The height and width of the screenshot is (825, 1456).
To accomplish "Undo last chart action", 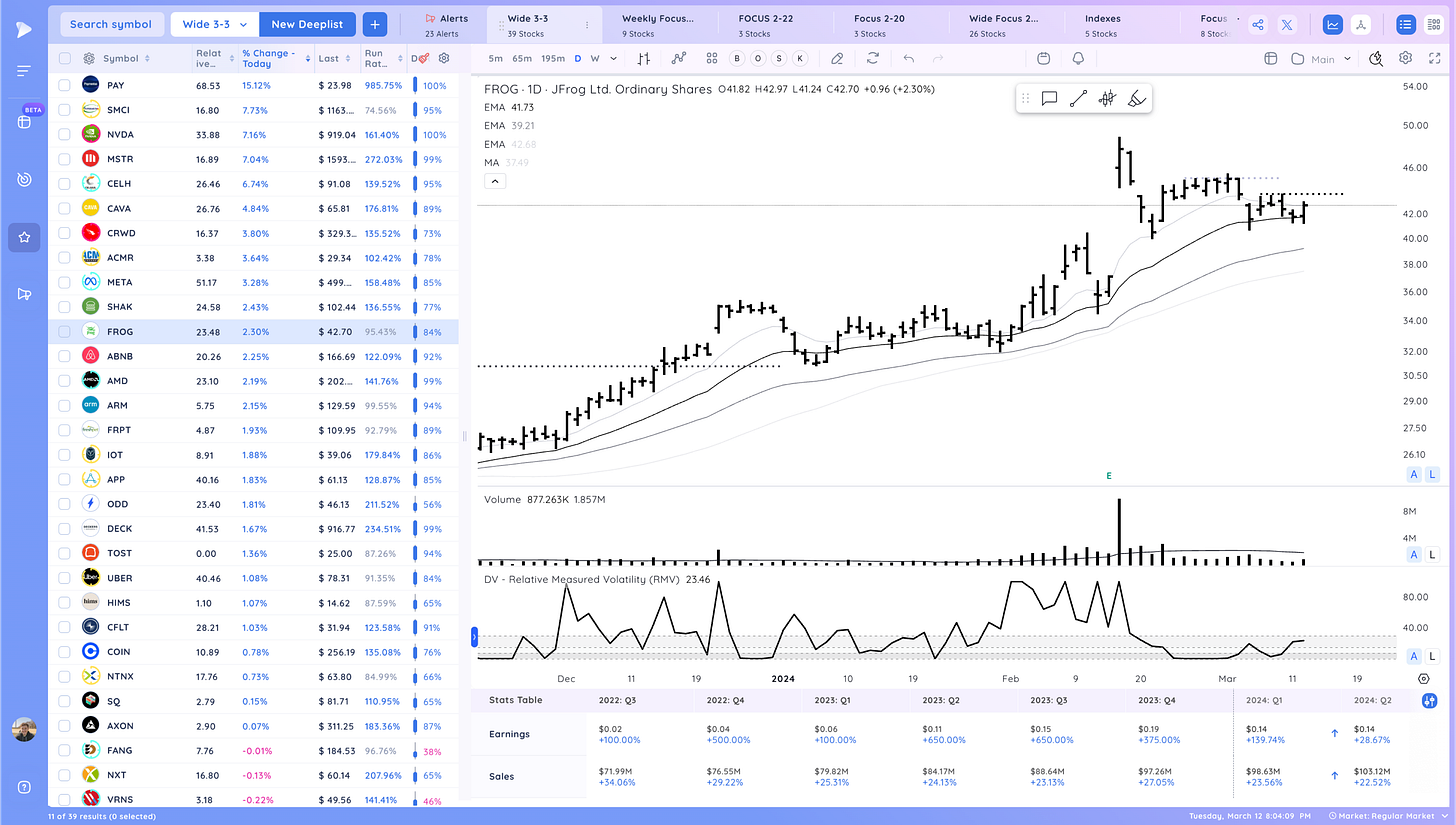I will (x=908, y=58).
